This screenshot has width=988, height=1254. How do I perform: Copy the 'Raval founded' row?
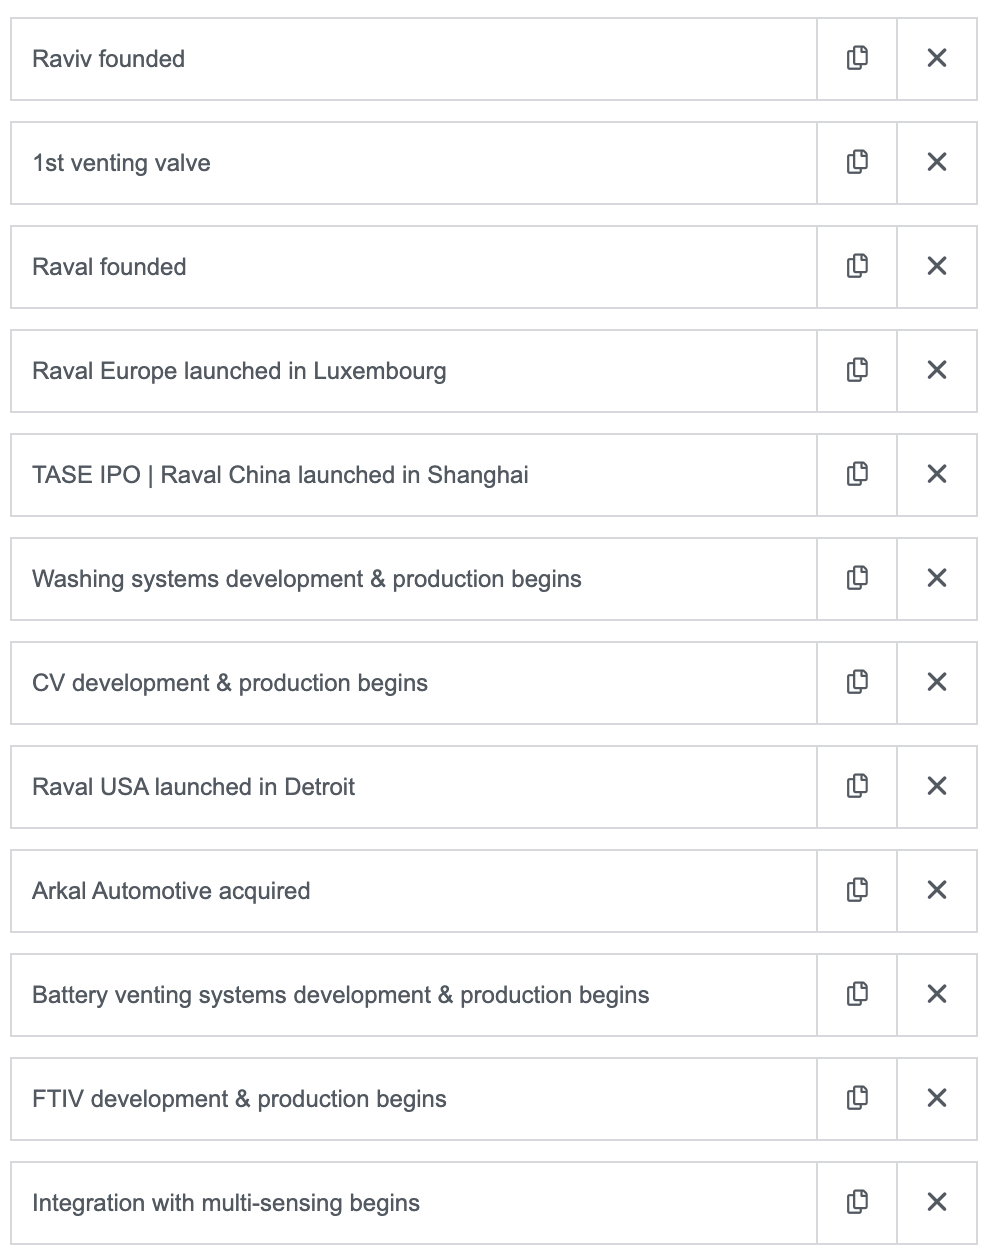tap(857, 266)
